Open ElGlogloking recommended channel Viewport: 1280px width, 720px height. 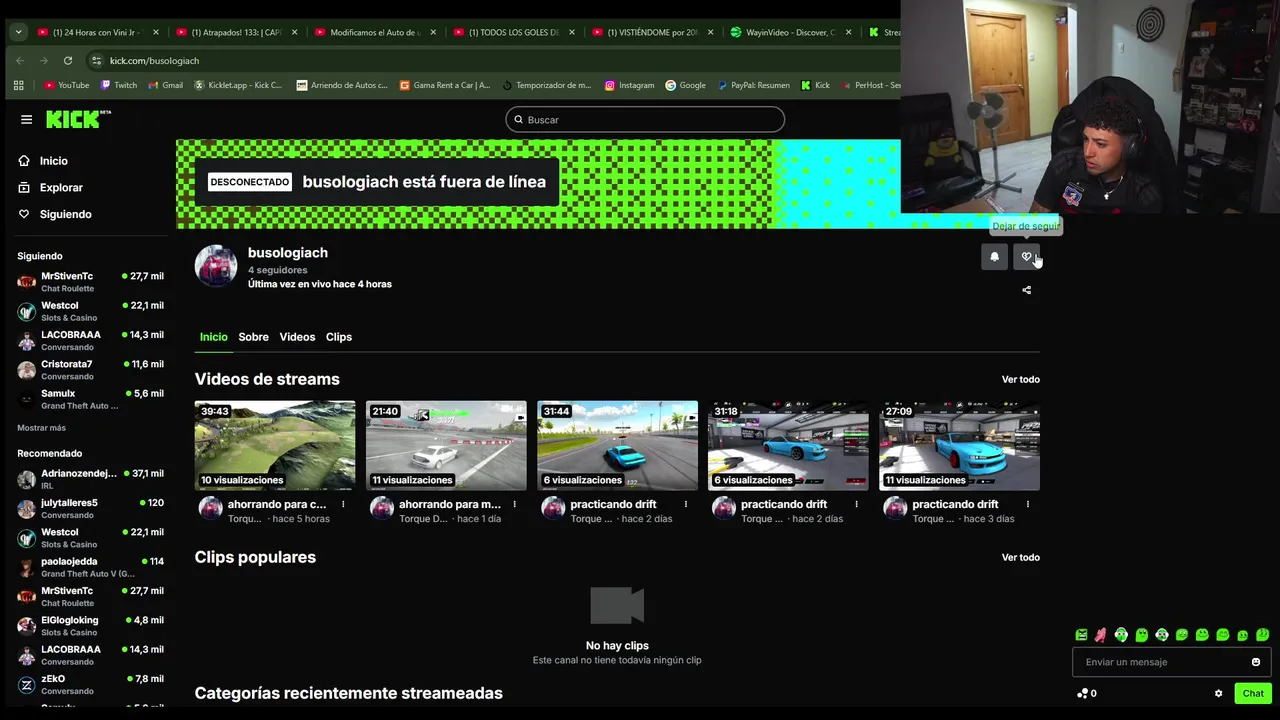point(90,626)
